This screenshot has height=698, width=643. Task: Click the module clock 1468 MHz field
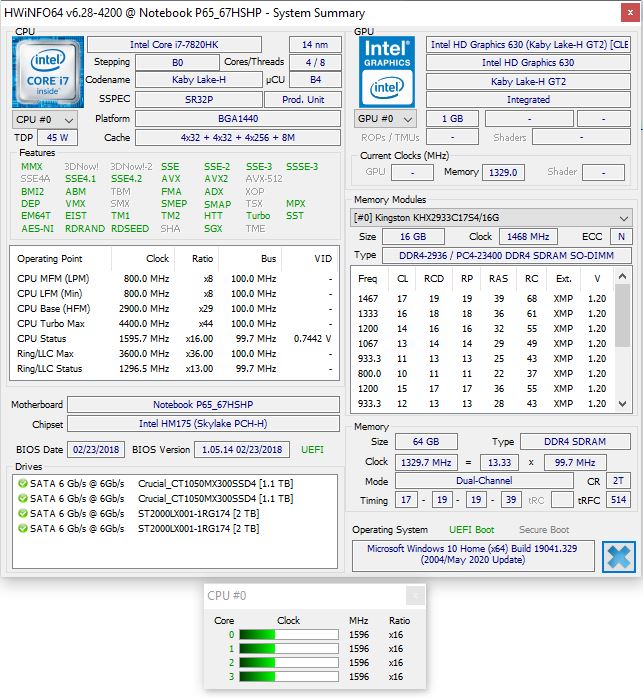tap(528, 237)
